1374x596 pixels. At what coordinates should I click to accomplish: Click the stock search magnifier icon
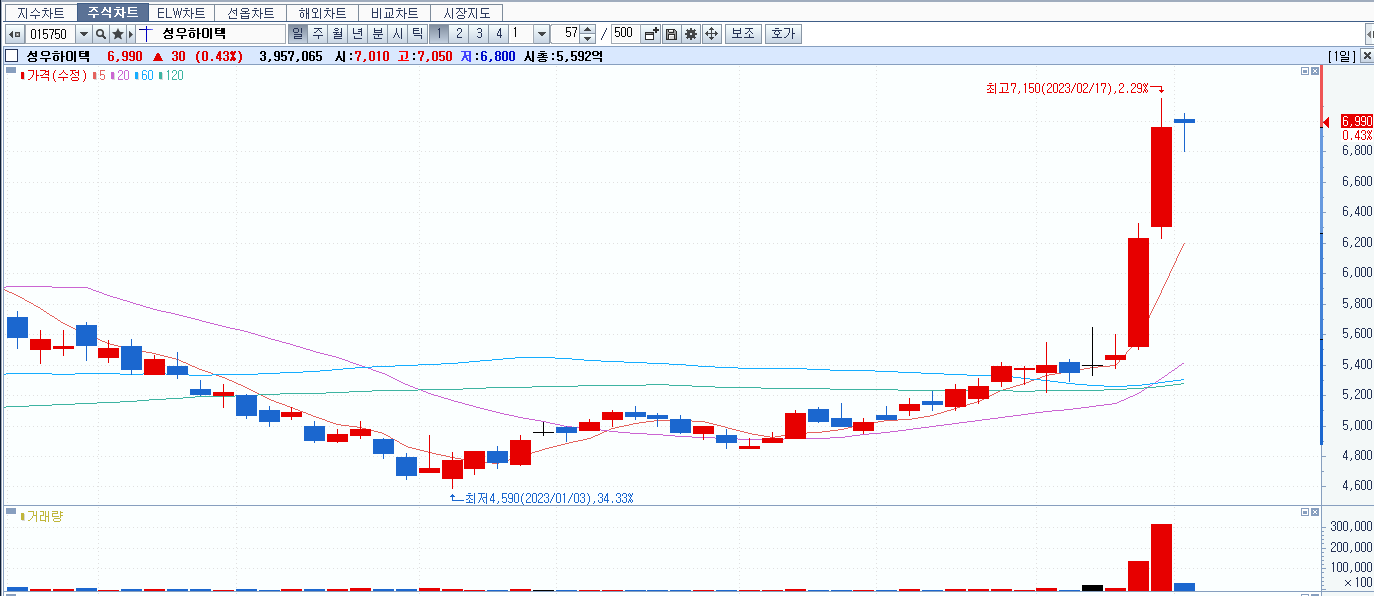(x=101, y=34)
